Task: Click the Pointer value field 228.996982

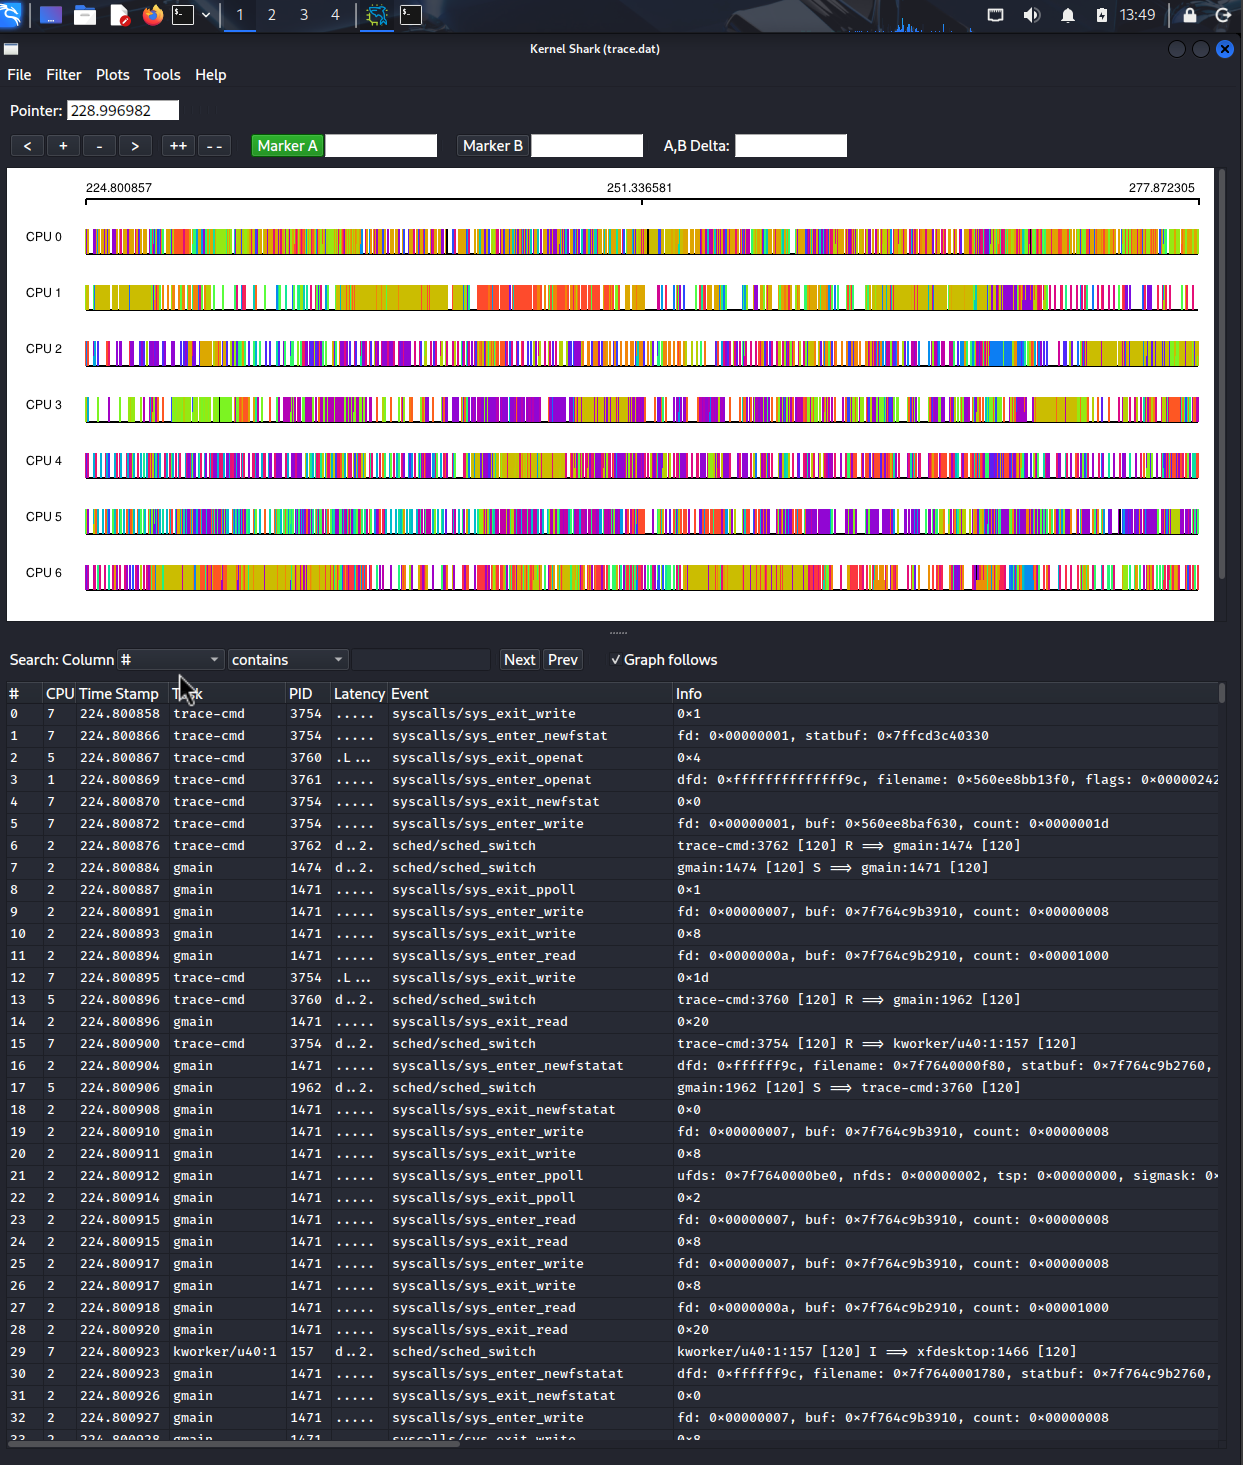Action: click(123, 111)
